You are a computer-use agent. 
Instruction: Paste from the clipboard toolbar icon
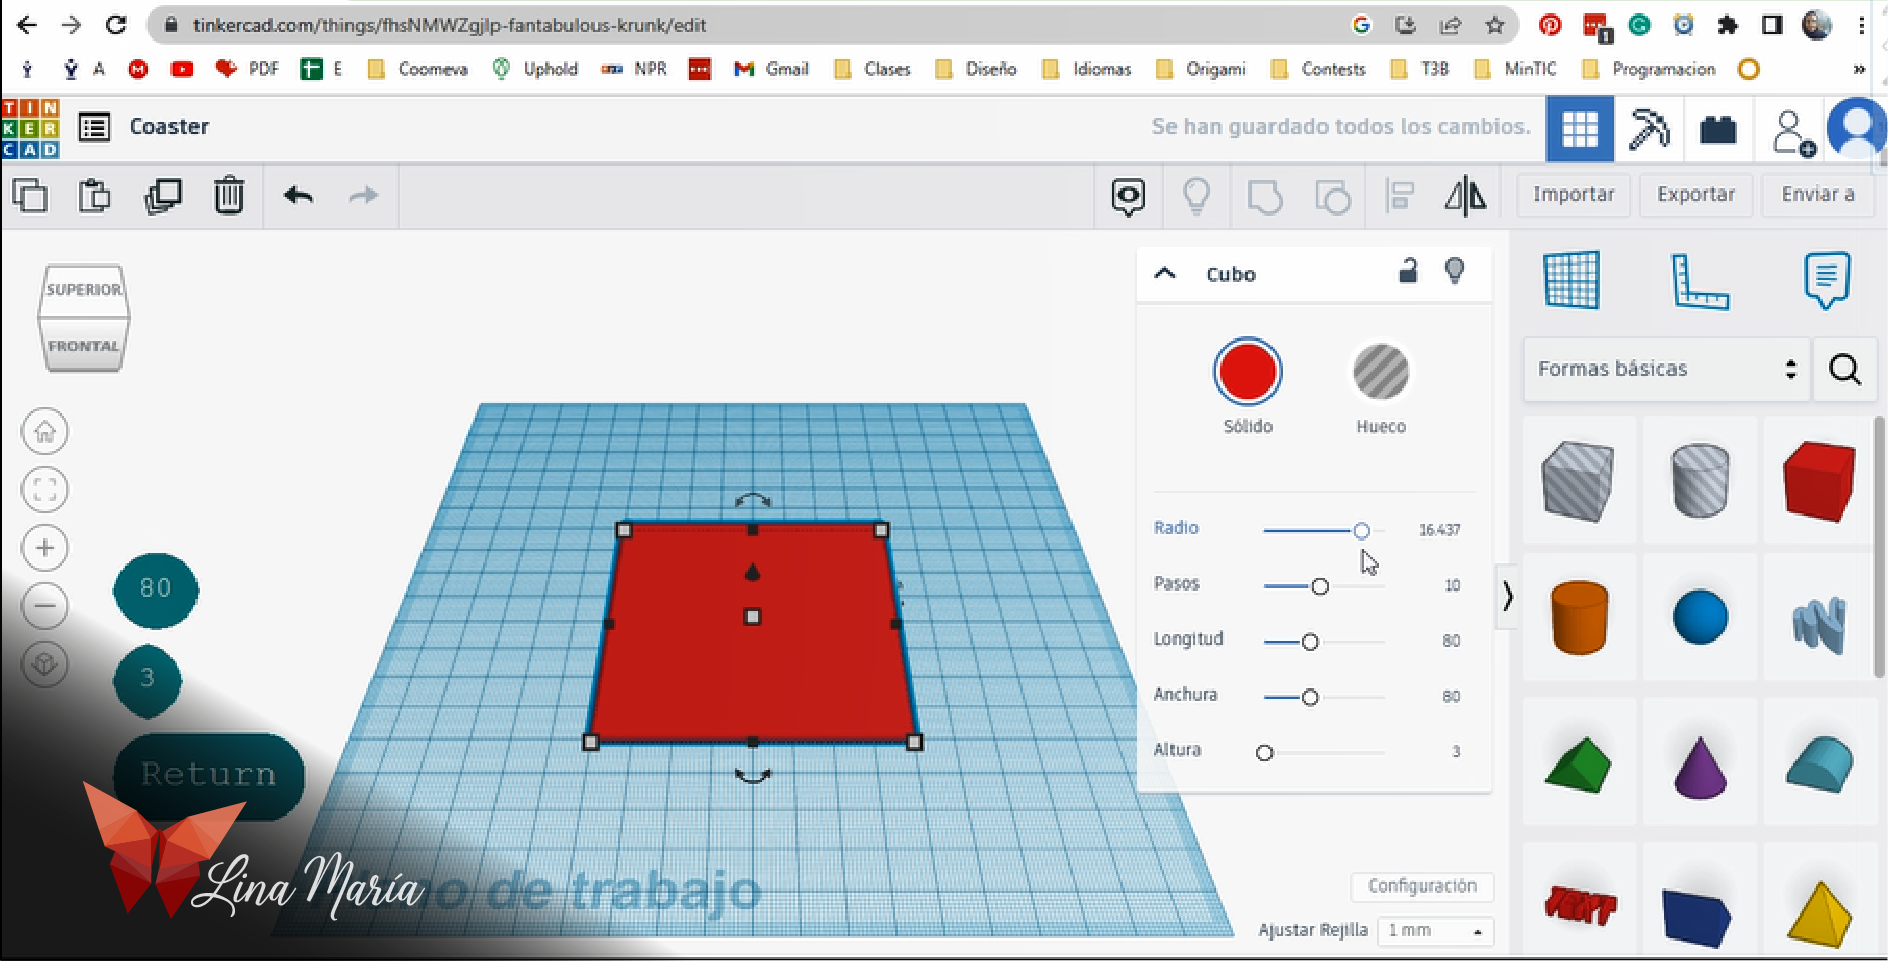(95, 195)
